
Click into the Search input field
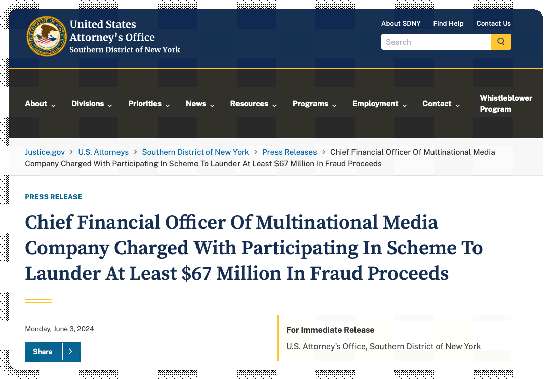tap(436, 42)
